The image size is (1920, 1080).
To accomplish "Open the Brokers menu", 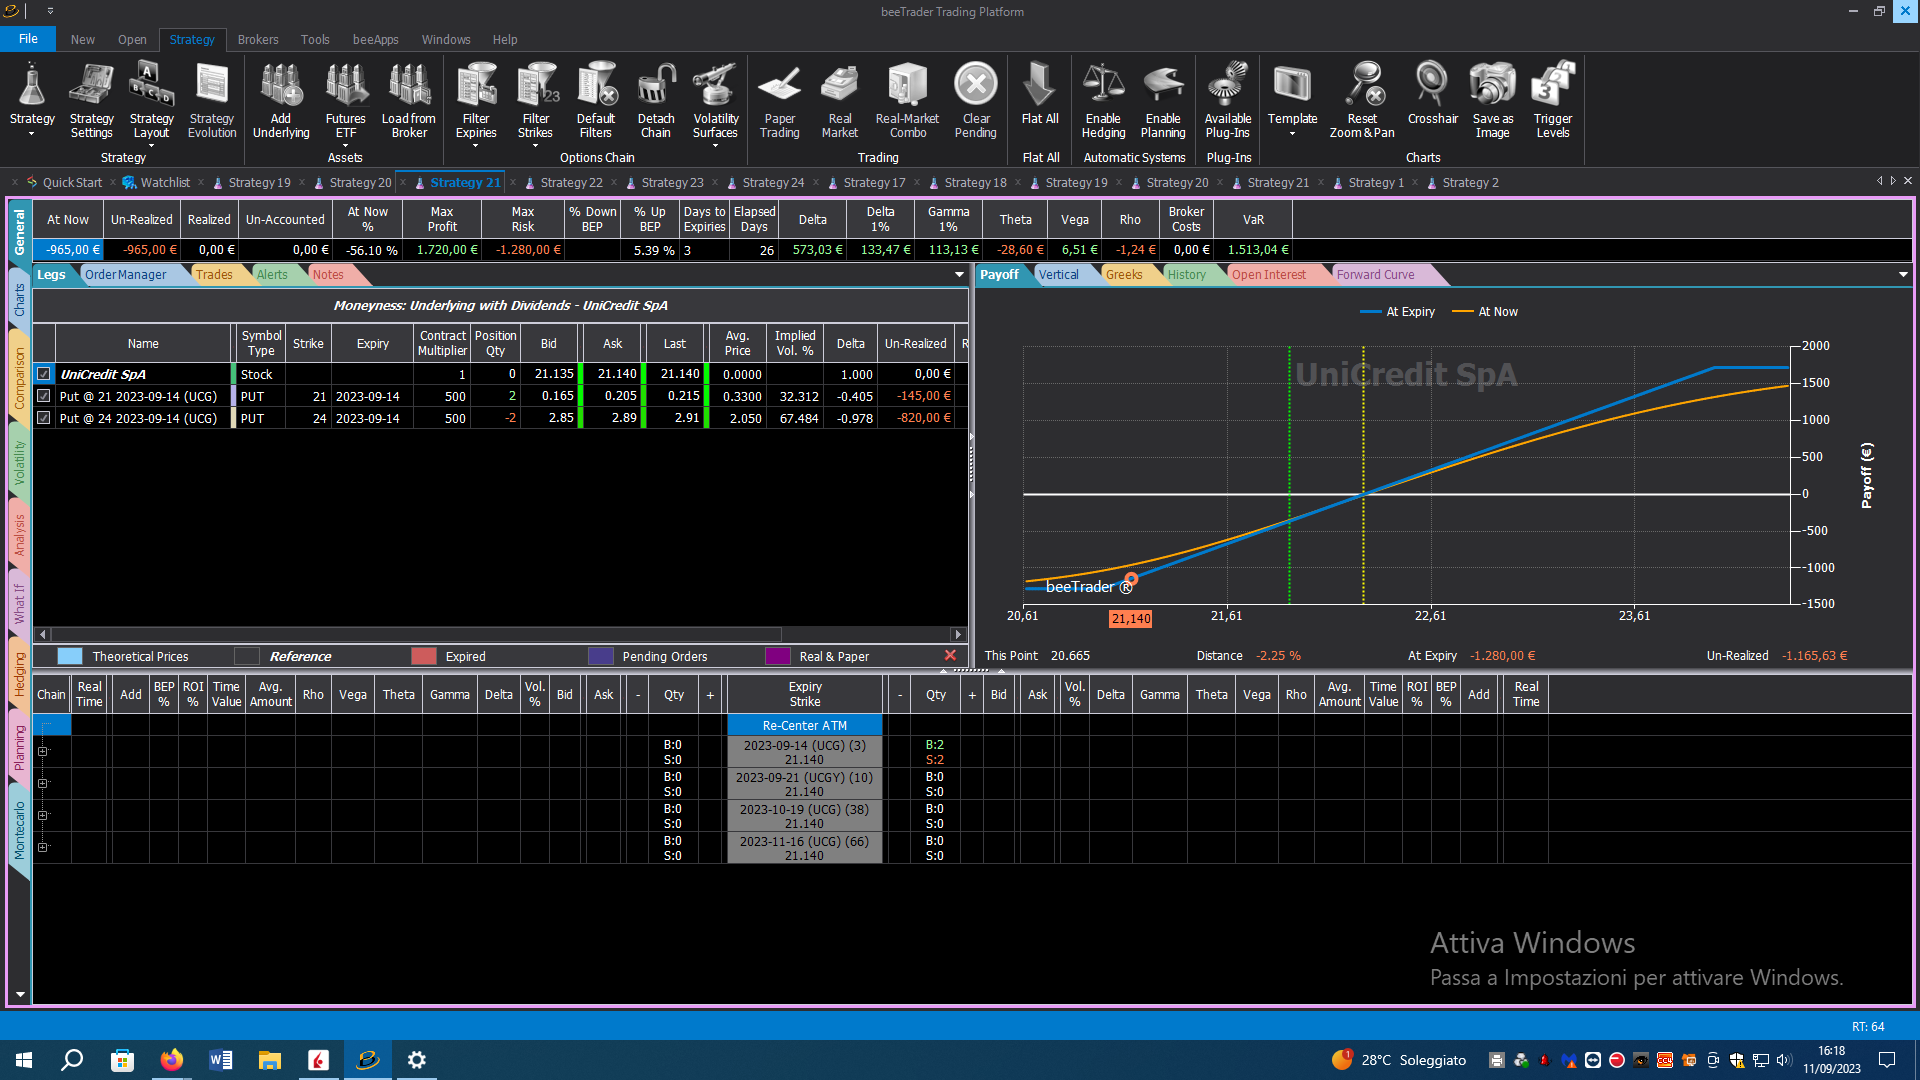I will click(258, 40).
